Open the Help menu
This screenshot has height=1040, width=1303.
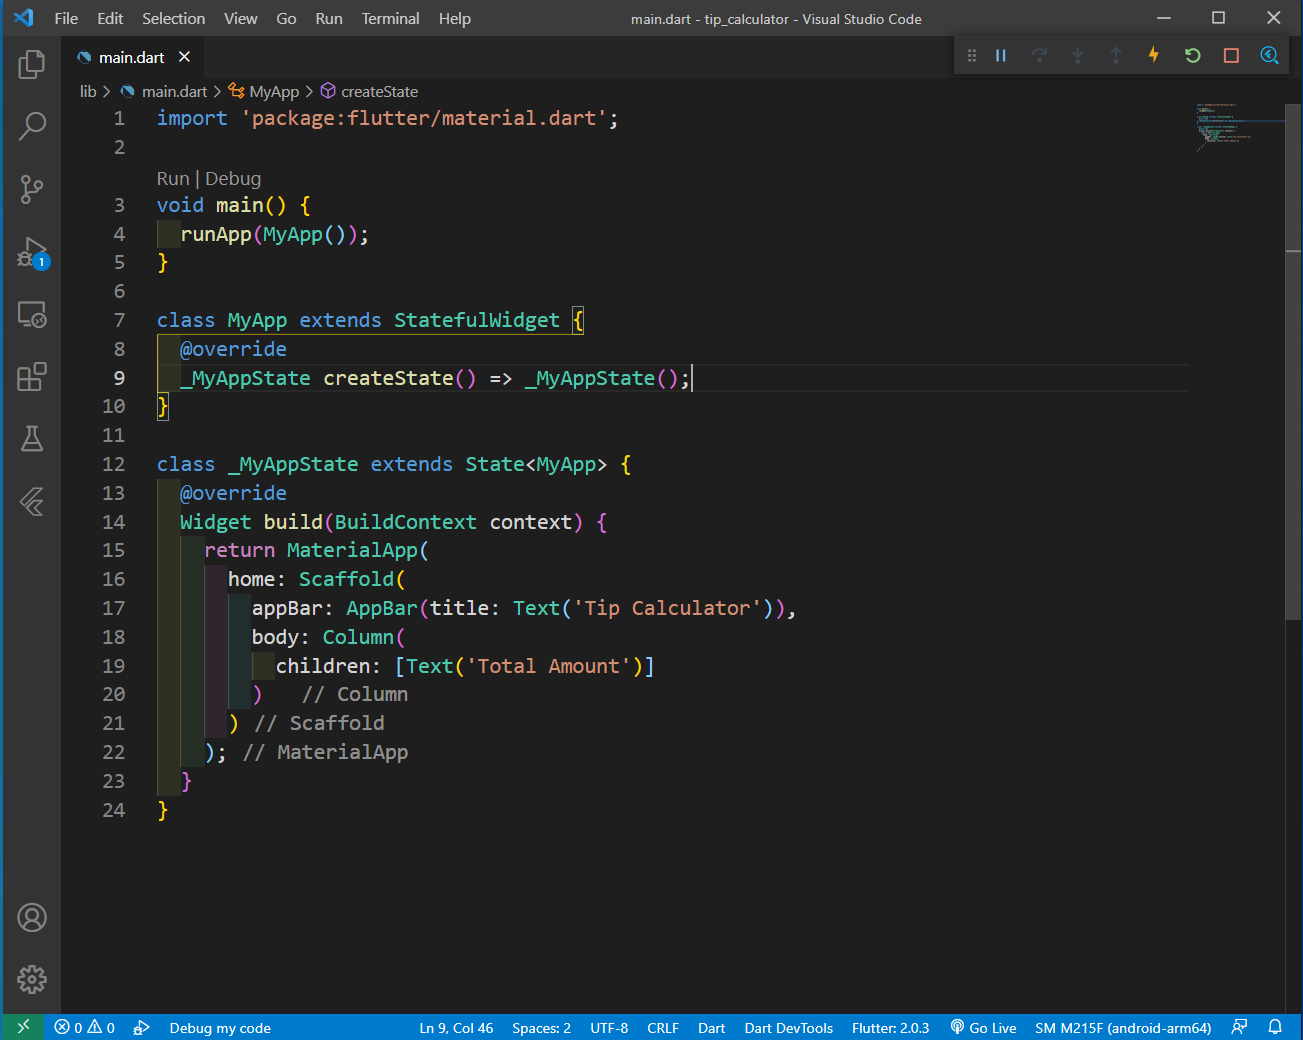455,18
